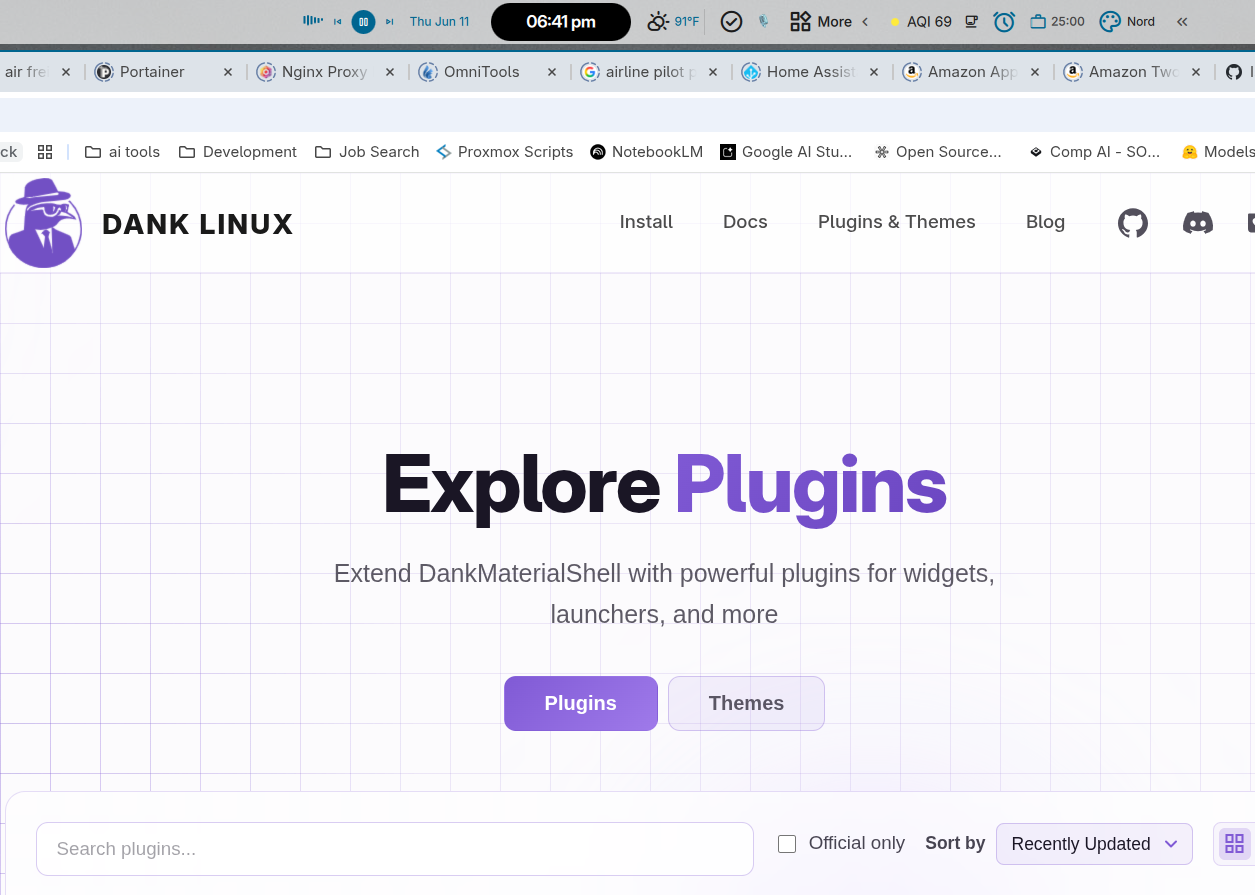This screenshot has width=1255, height=895.
Task: Close the Portainer tab
Action: 228,72
